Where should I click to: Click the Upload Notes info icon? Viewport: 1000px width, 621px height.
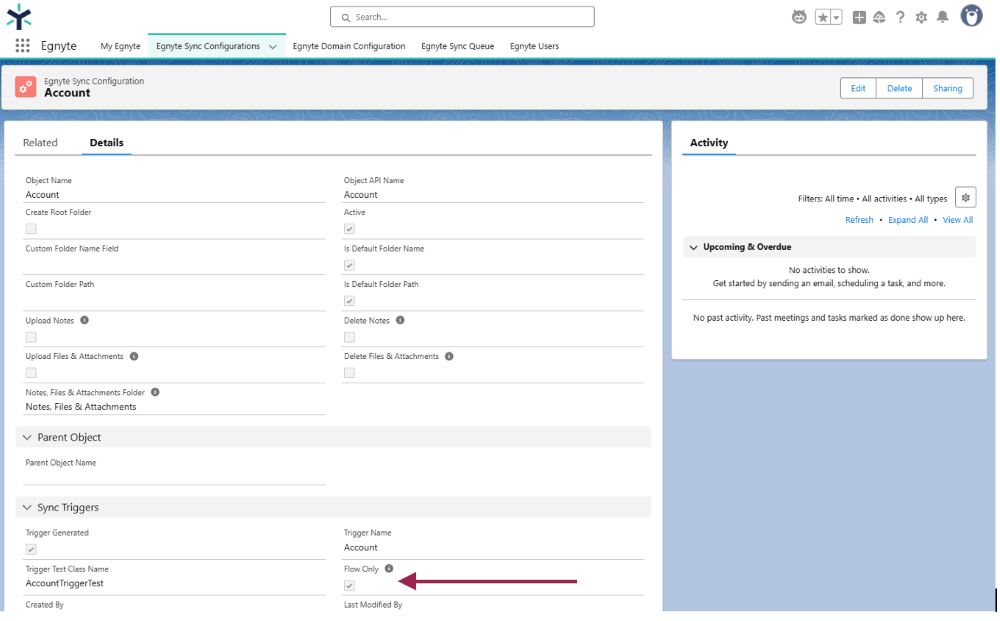coord(84,321)
